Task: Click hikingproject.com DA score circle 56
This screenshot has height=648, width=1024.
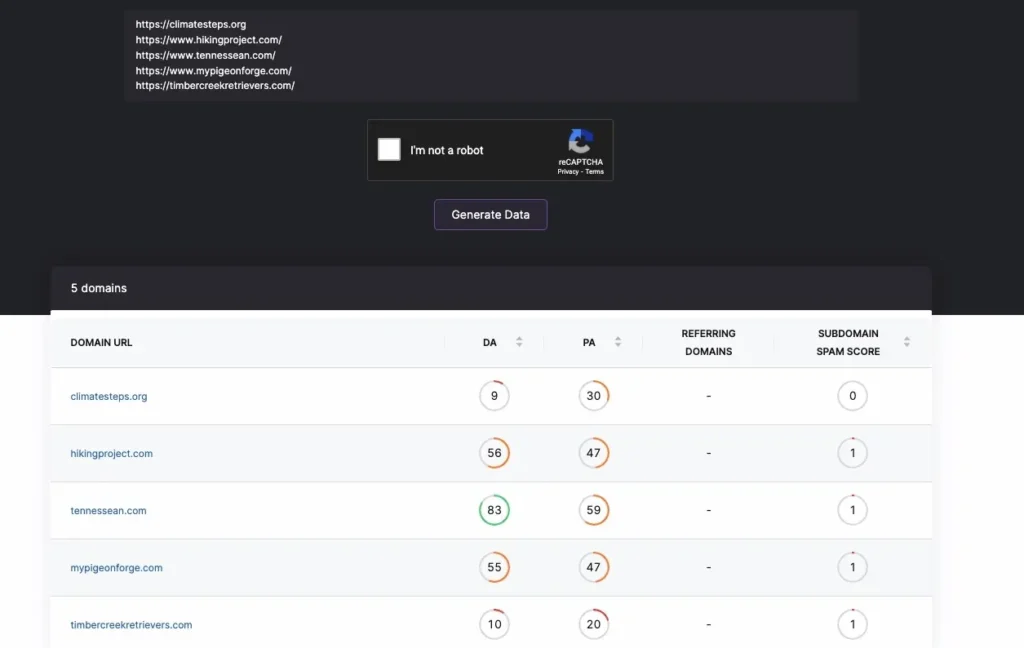Action: coord(494,454)
